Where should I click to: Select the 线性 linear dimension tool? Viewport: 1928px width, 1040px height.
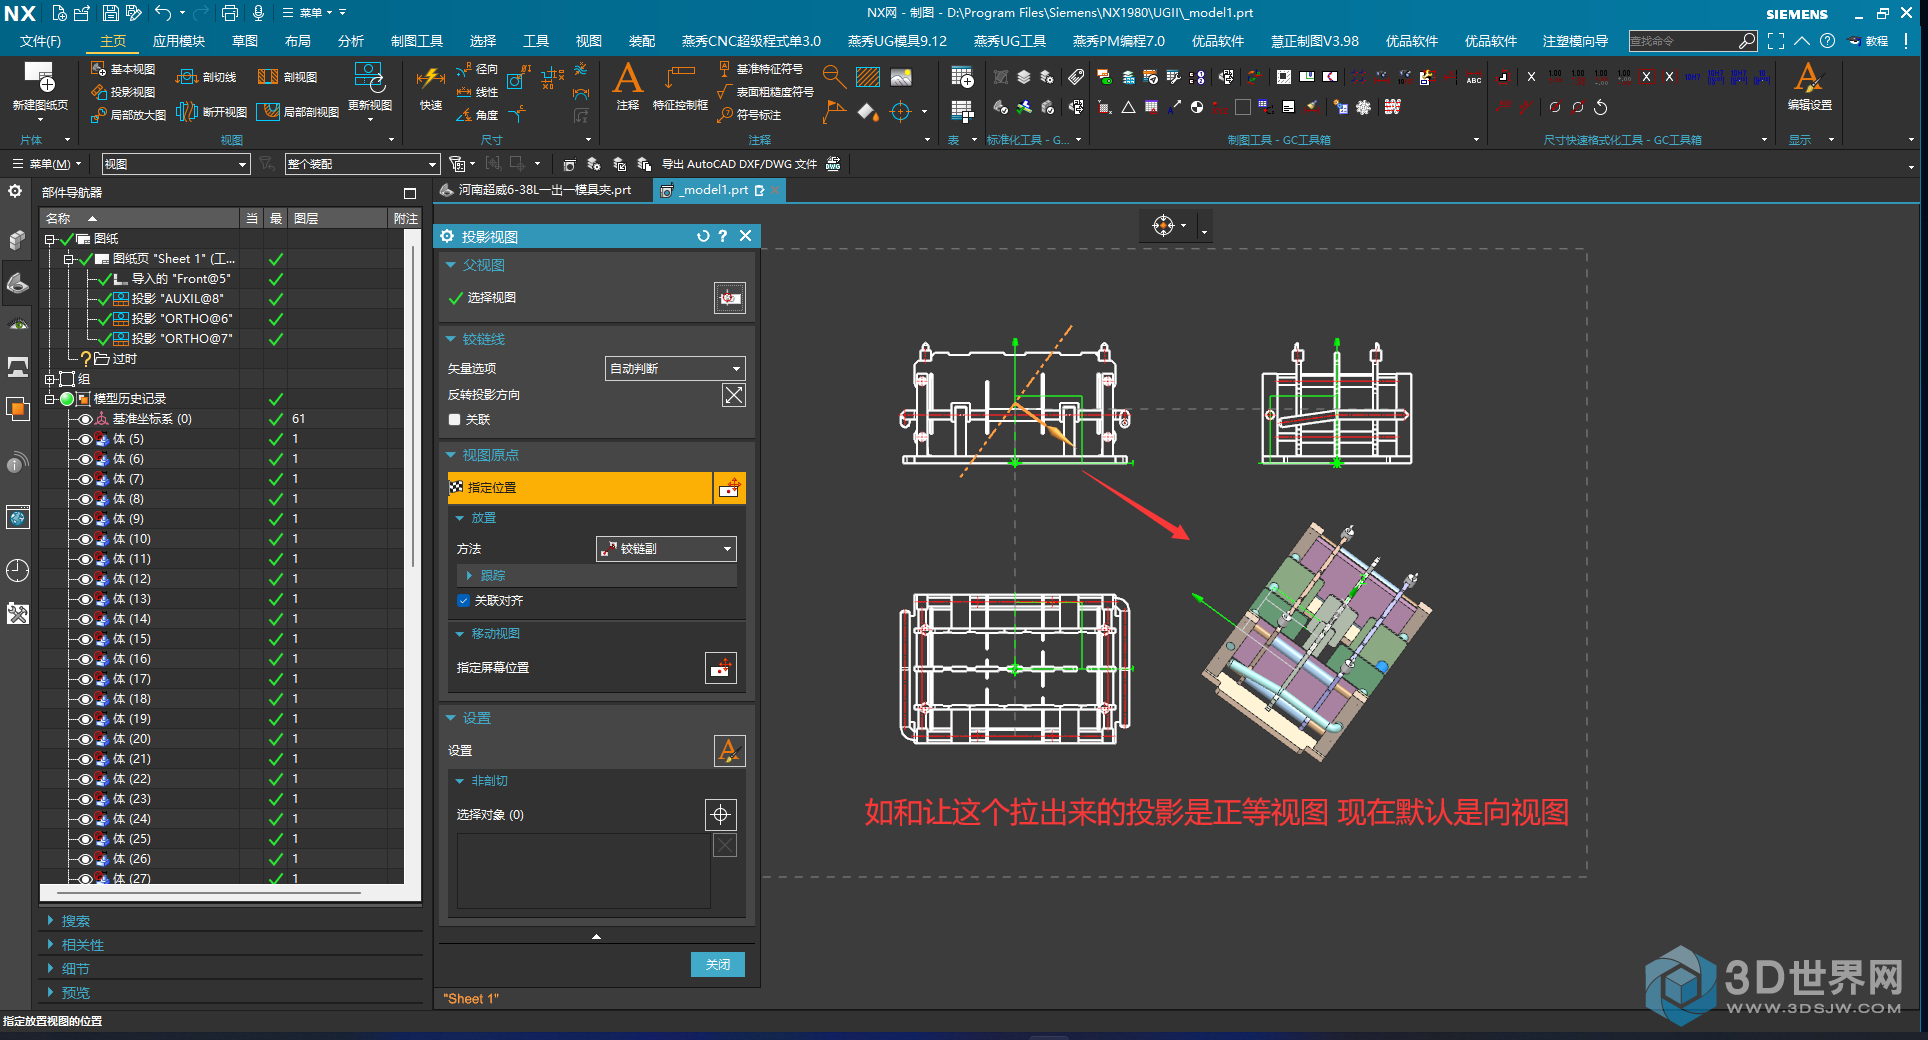(477, 92)
